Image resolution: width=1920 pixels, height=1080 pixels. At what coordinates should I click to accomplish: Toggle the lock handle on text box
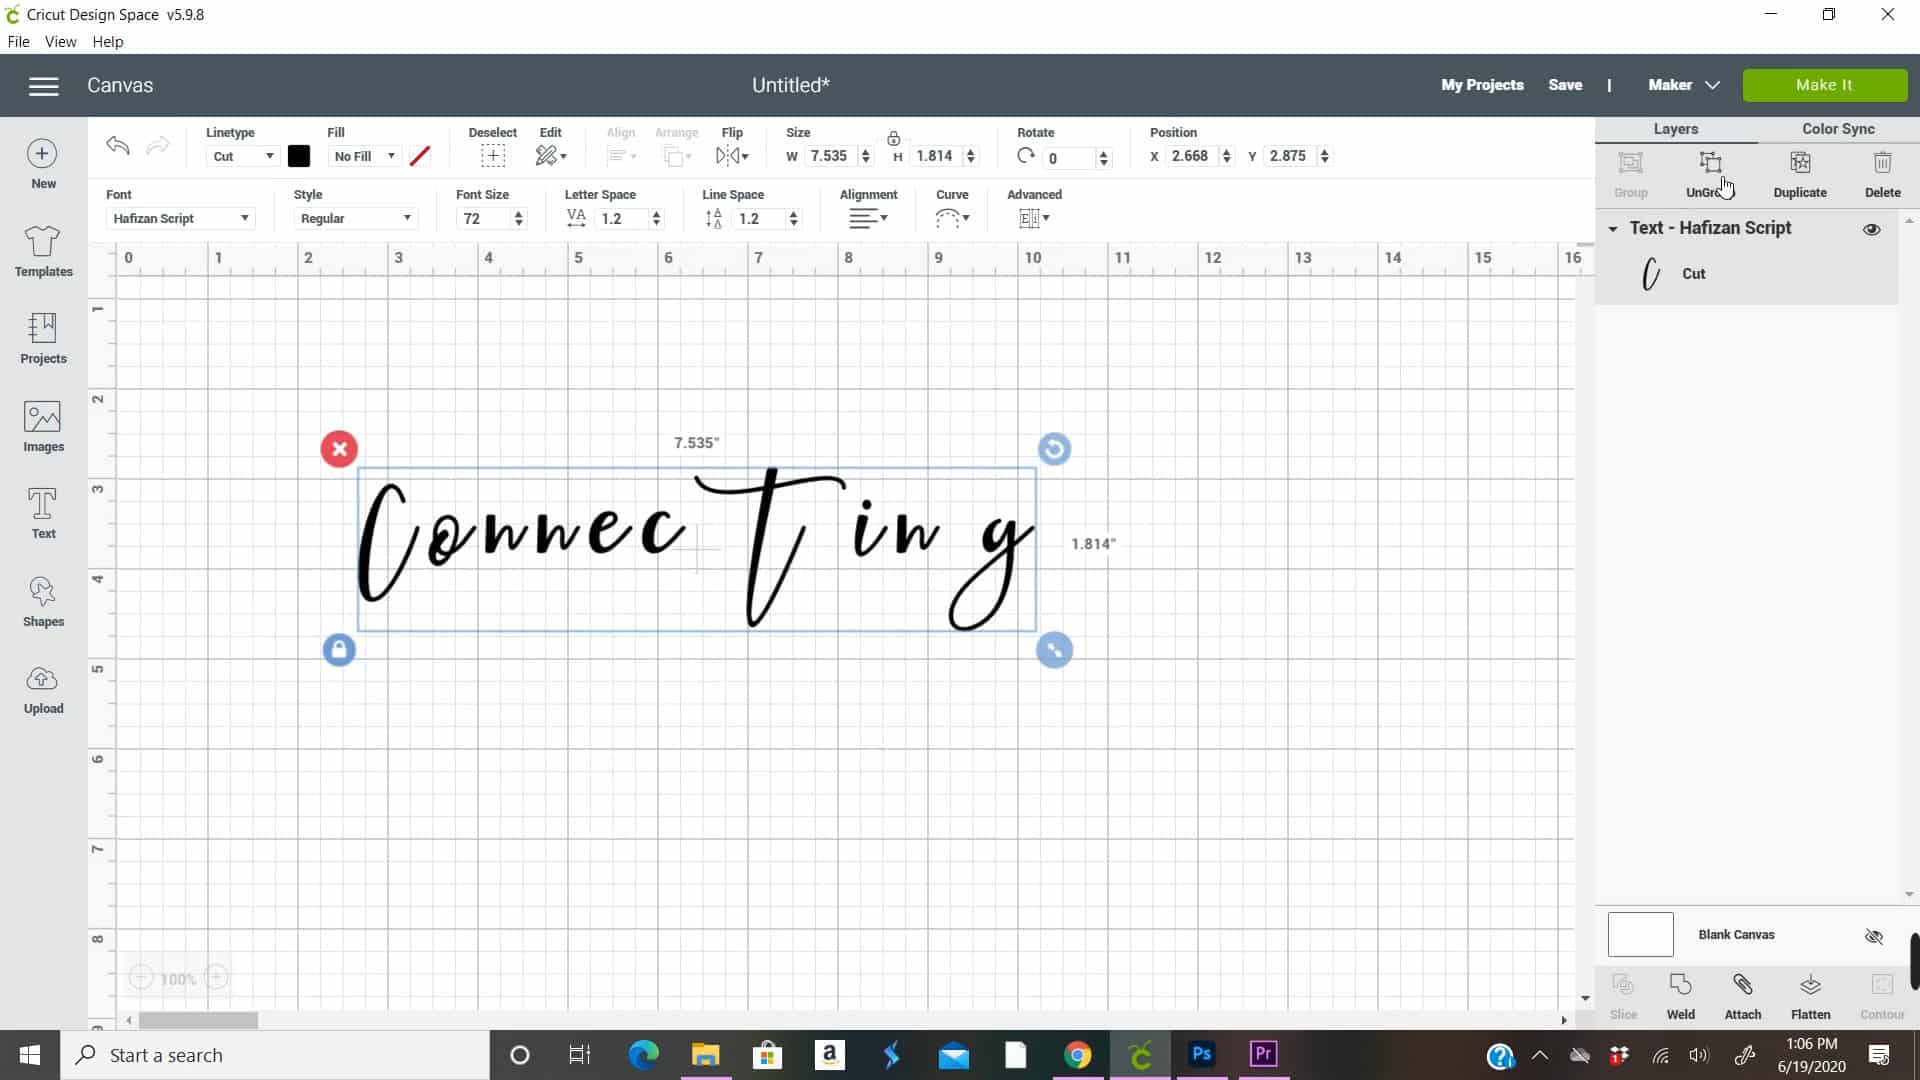(x=339, y=650)
